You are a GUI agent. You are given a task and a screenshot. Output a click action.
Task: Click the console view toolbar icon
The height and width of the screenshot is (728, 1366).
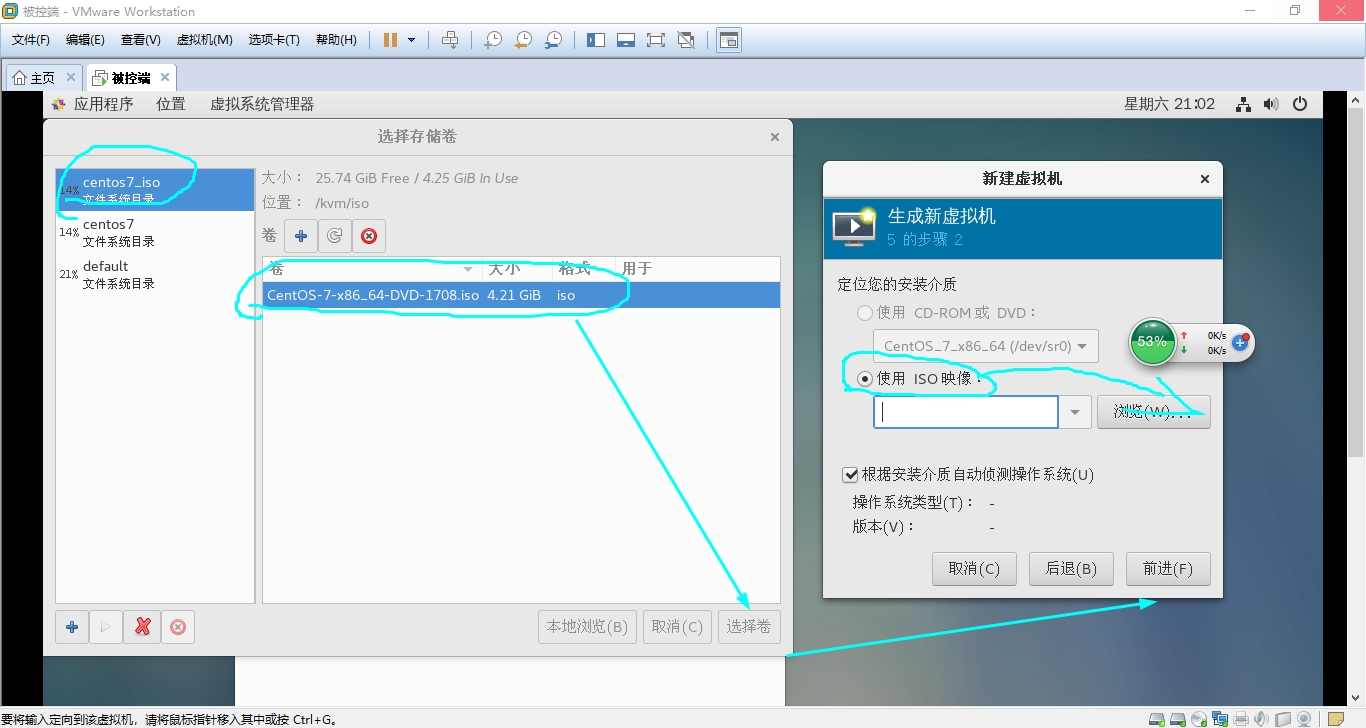point(729,40)
